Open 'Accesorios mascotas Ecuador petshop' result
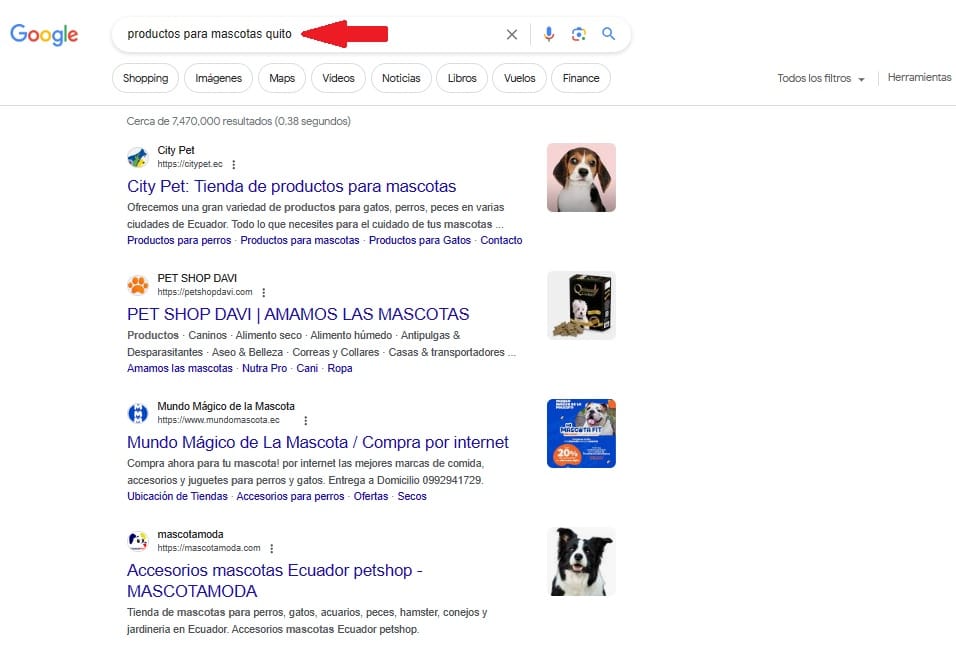The height and width of the screenshot is (653, 956). click(274, 580)
